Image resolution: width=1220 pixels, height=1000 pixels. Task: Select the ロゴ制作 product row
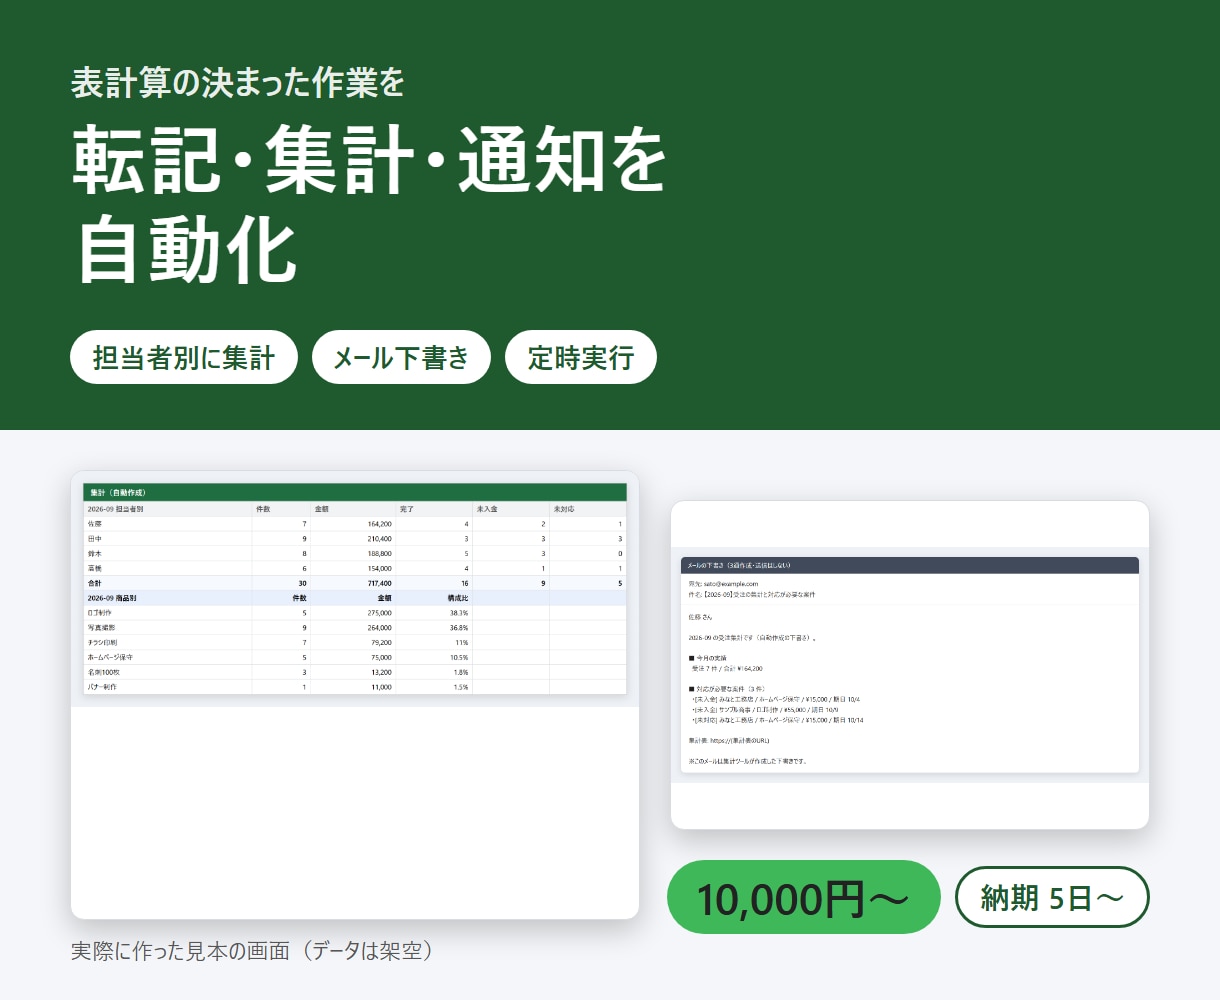coord(355,613)
